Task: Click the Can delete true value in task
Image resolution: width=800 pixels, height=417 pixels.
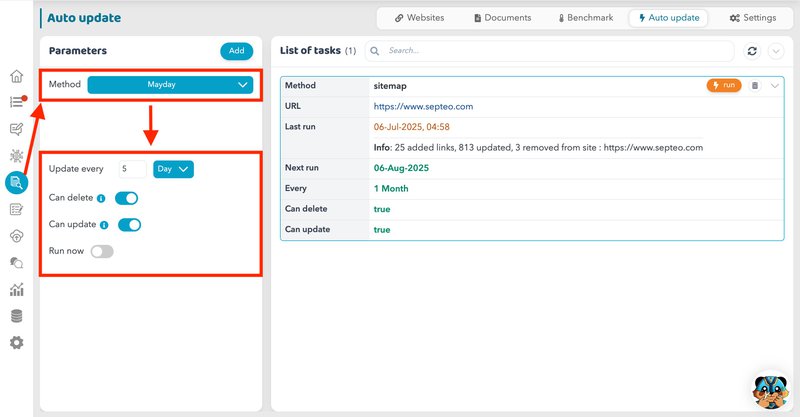Action: coord(382,209)
